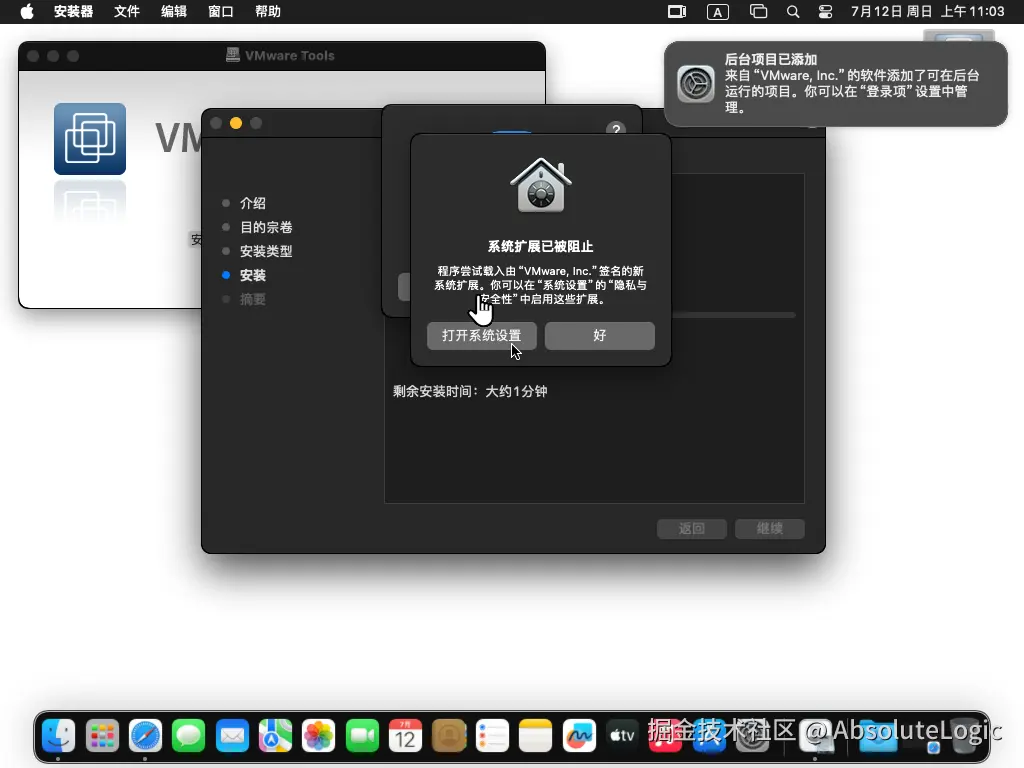Minimize the installer window with the yellow button

click(x=236, y=123)
